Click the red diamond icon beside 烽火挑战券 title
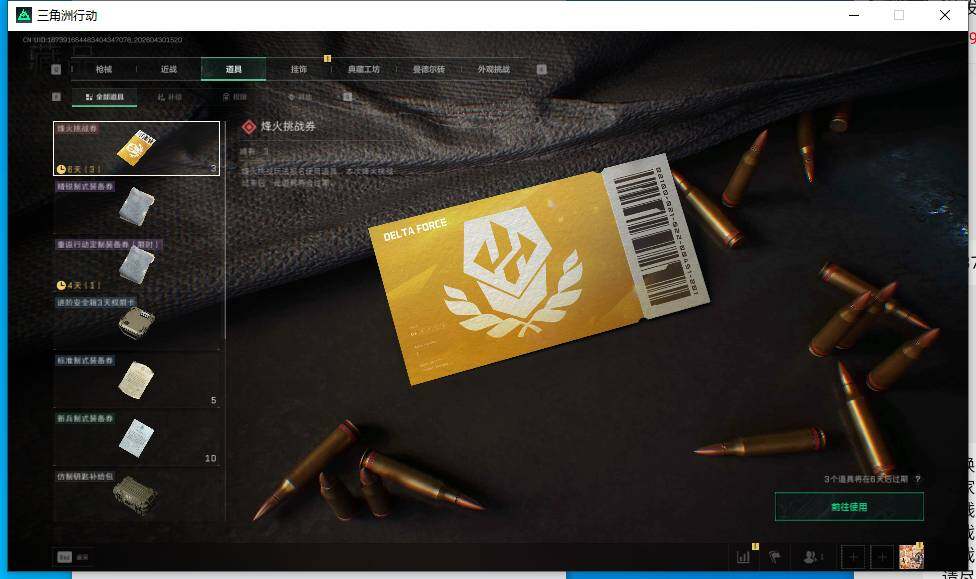Viewport: 976px width, 579px height. [249, 127]
